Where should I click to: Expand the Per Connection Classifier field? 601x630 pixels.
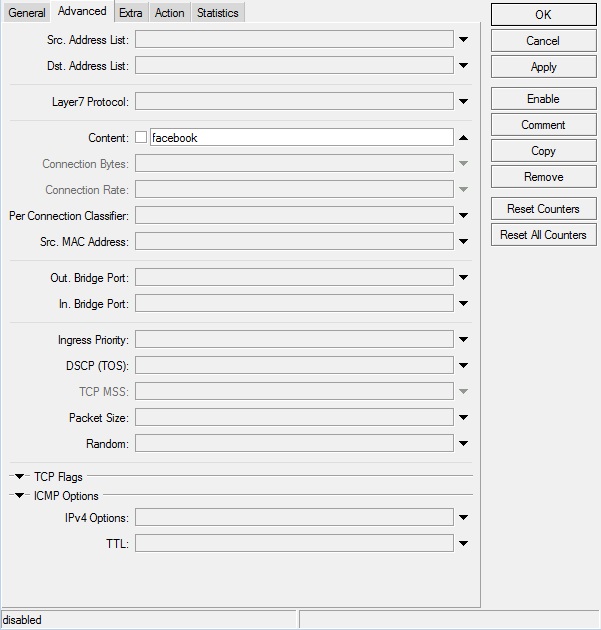(x=464, y=216)
